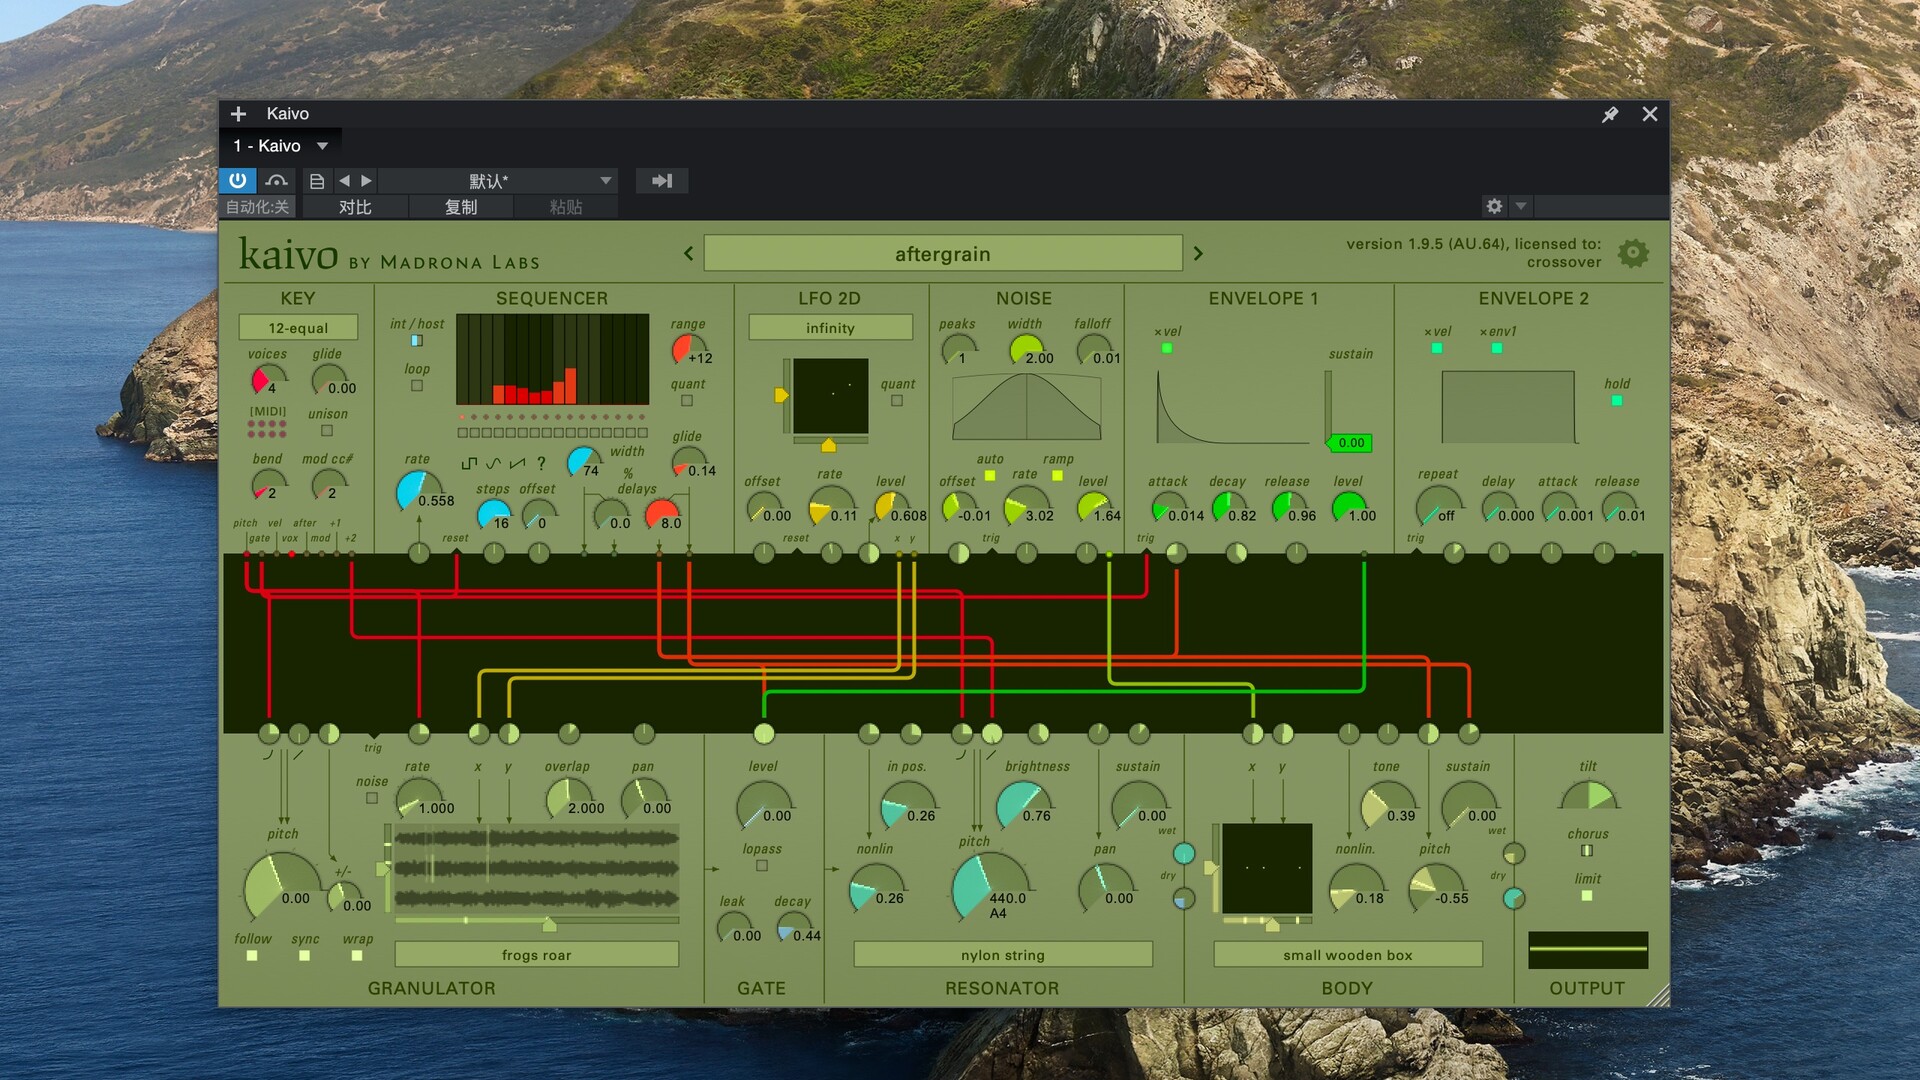This screenshot has width=1920, height=1080.
Task: Click the automation mode arc icon
Action: (276, 180)
